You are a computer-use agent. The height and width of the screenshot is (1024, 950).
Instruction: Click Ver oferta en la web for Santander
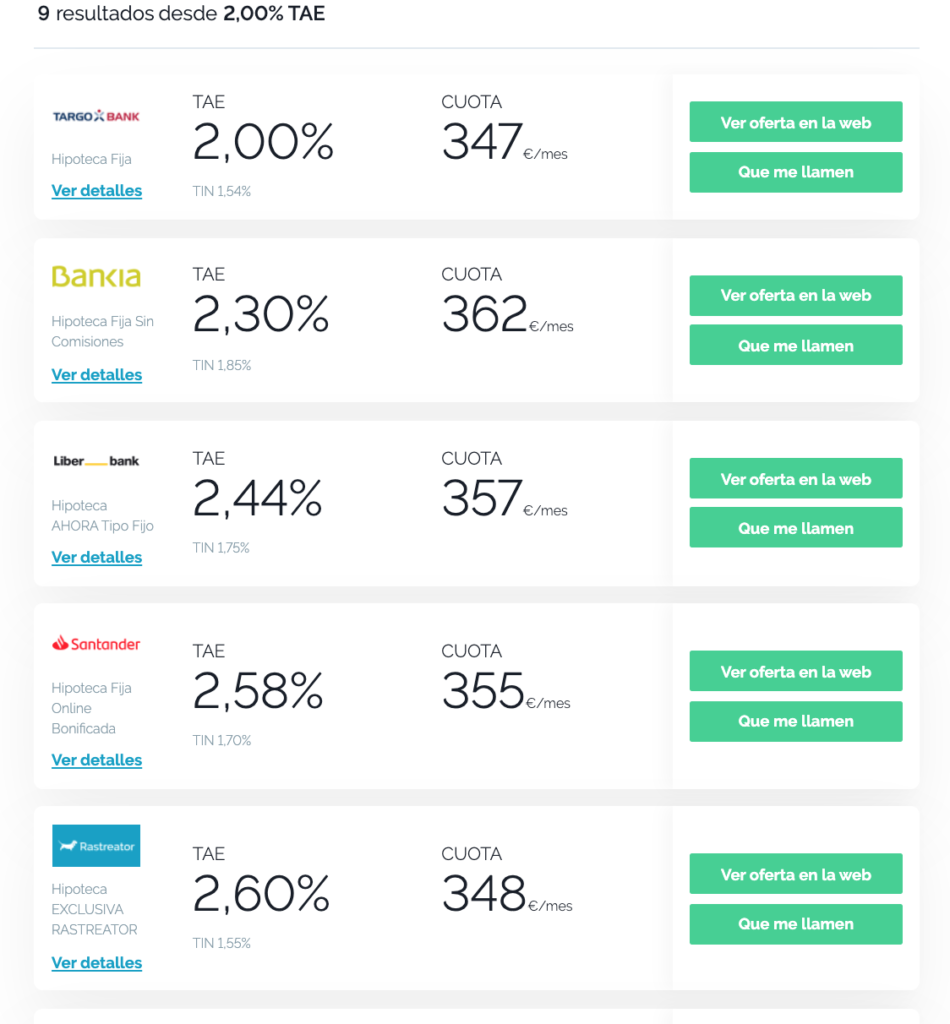coord(796,671)
